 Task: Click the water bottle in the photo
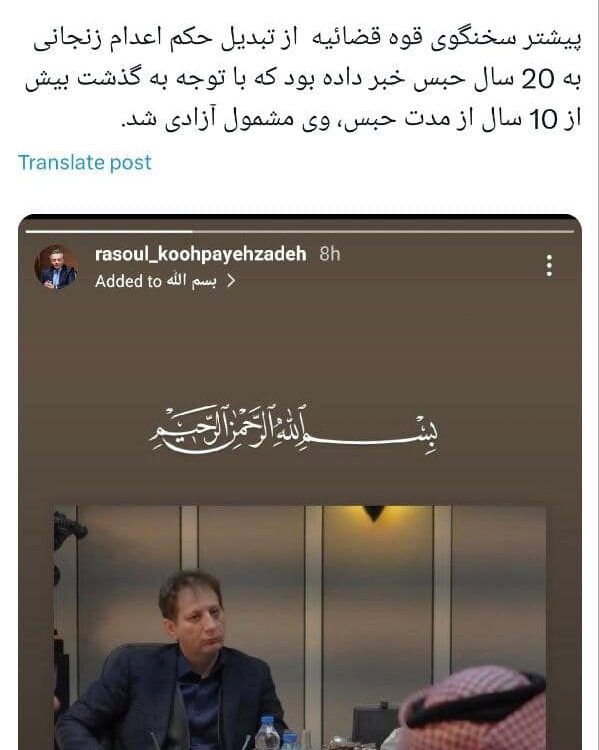tap(267, 733)
